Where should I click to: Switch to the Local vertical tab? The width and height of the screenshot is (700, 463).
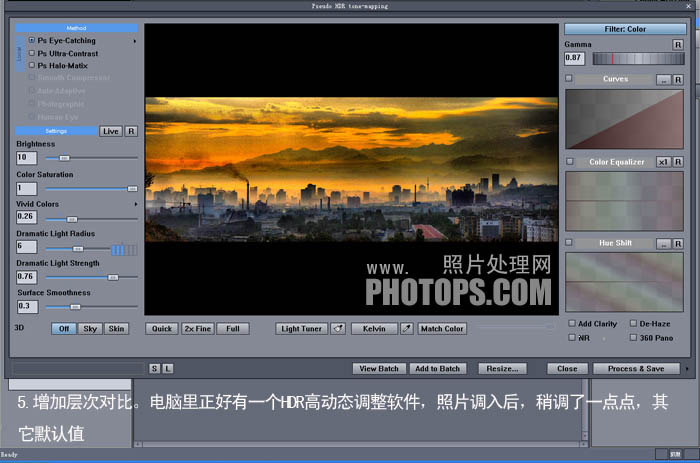pyautogui.click(x=19, y=53)
